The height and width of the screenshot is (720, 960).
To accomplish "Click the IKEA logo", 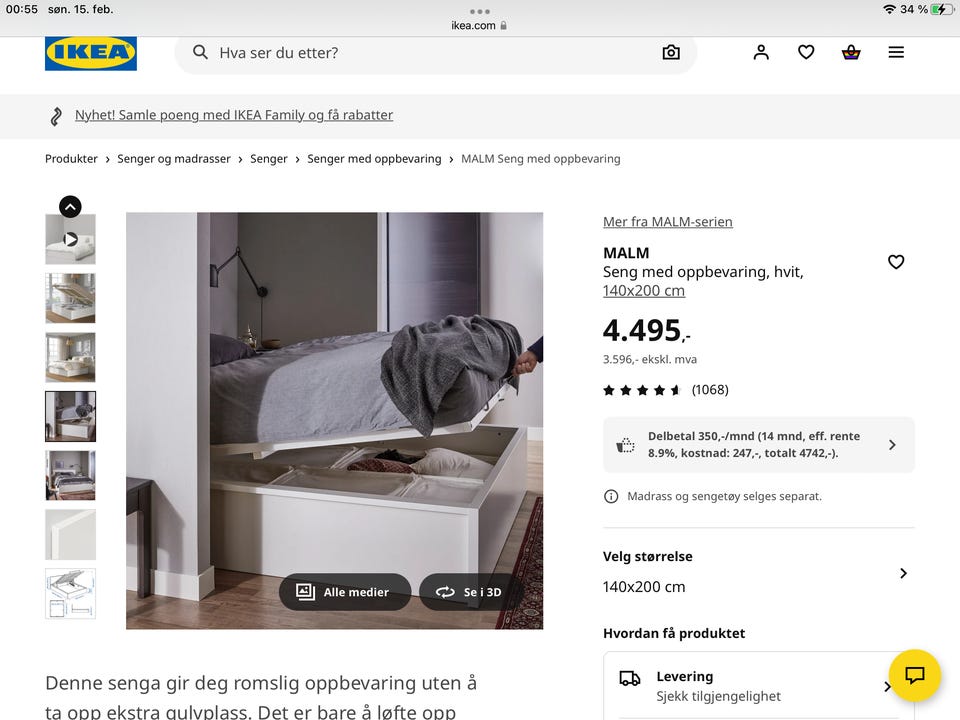I will 91,53.
